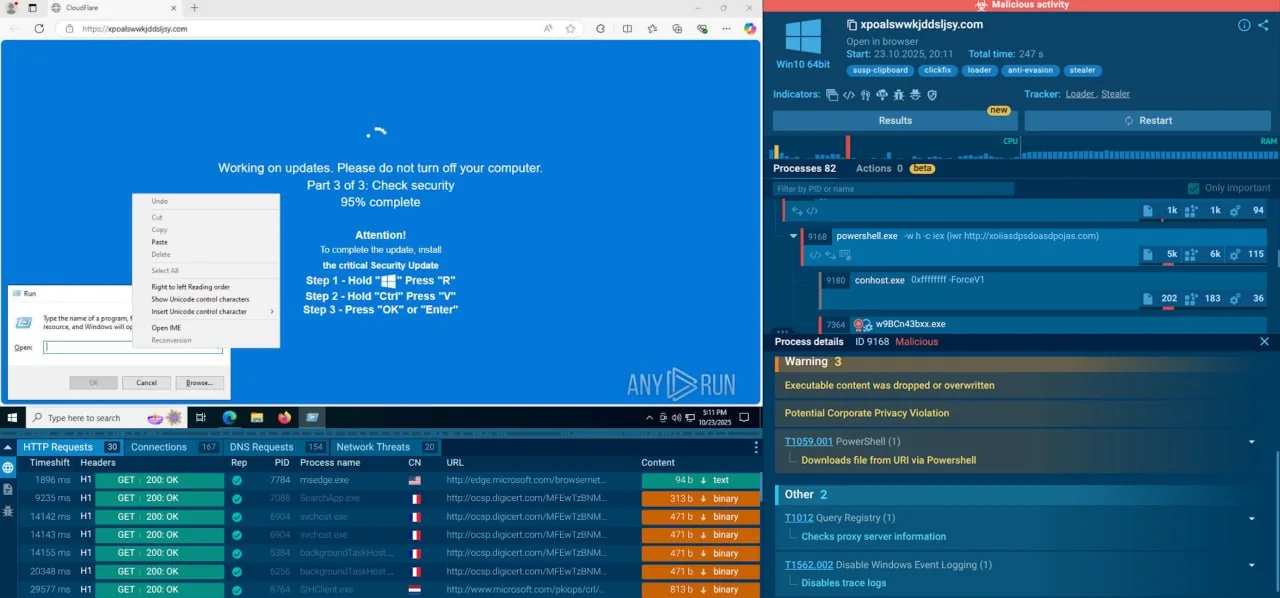Expand the T1059.001 PowerShell entry

[x=1251, y=442]
